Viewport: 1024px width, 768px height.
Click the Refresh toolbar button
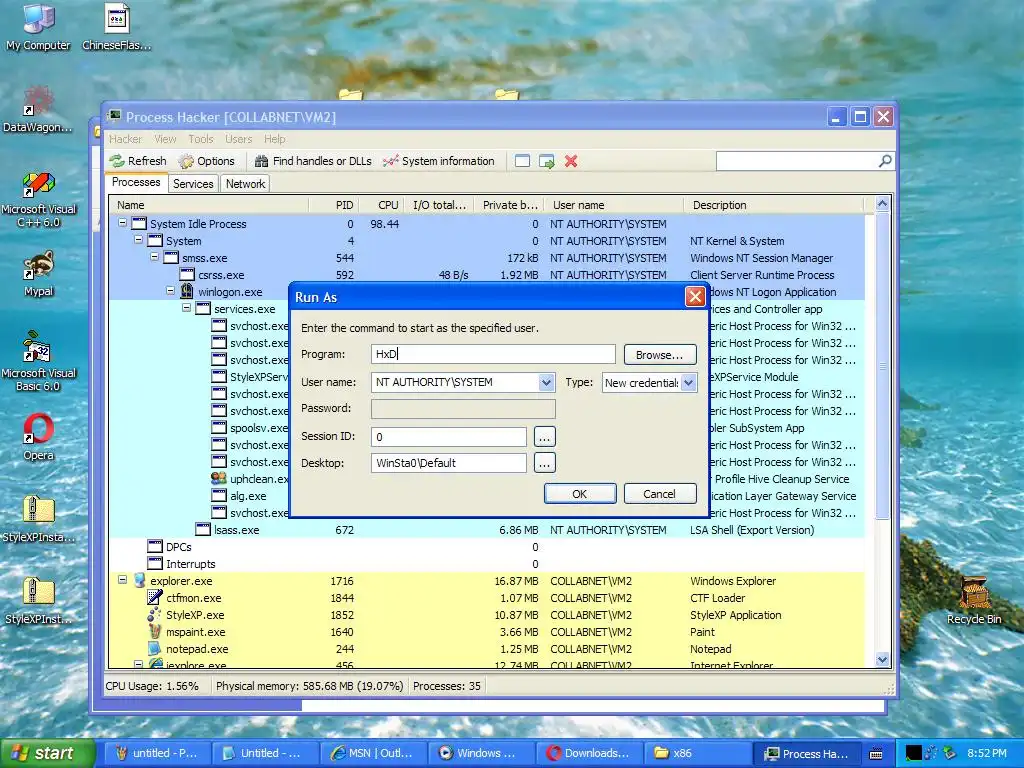[x=138, y=161]
